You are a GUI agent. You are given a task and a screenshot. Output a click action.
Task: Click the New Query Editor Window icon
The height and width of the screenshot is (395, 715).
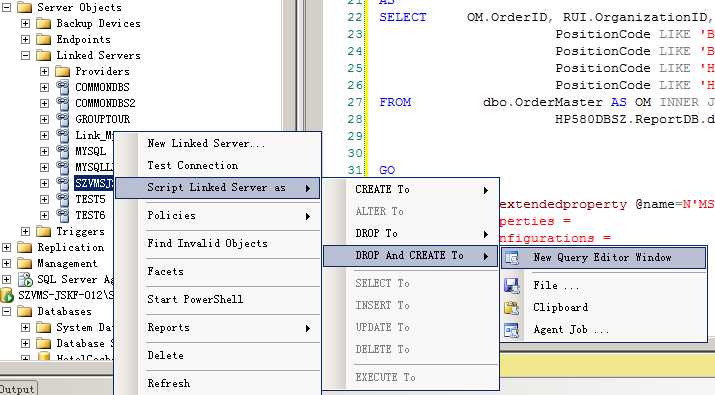click(512, 258)
